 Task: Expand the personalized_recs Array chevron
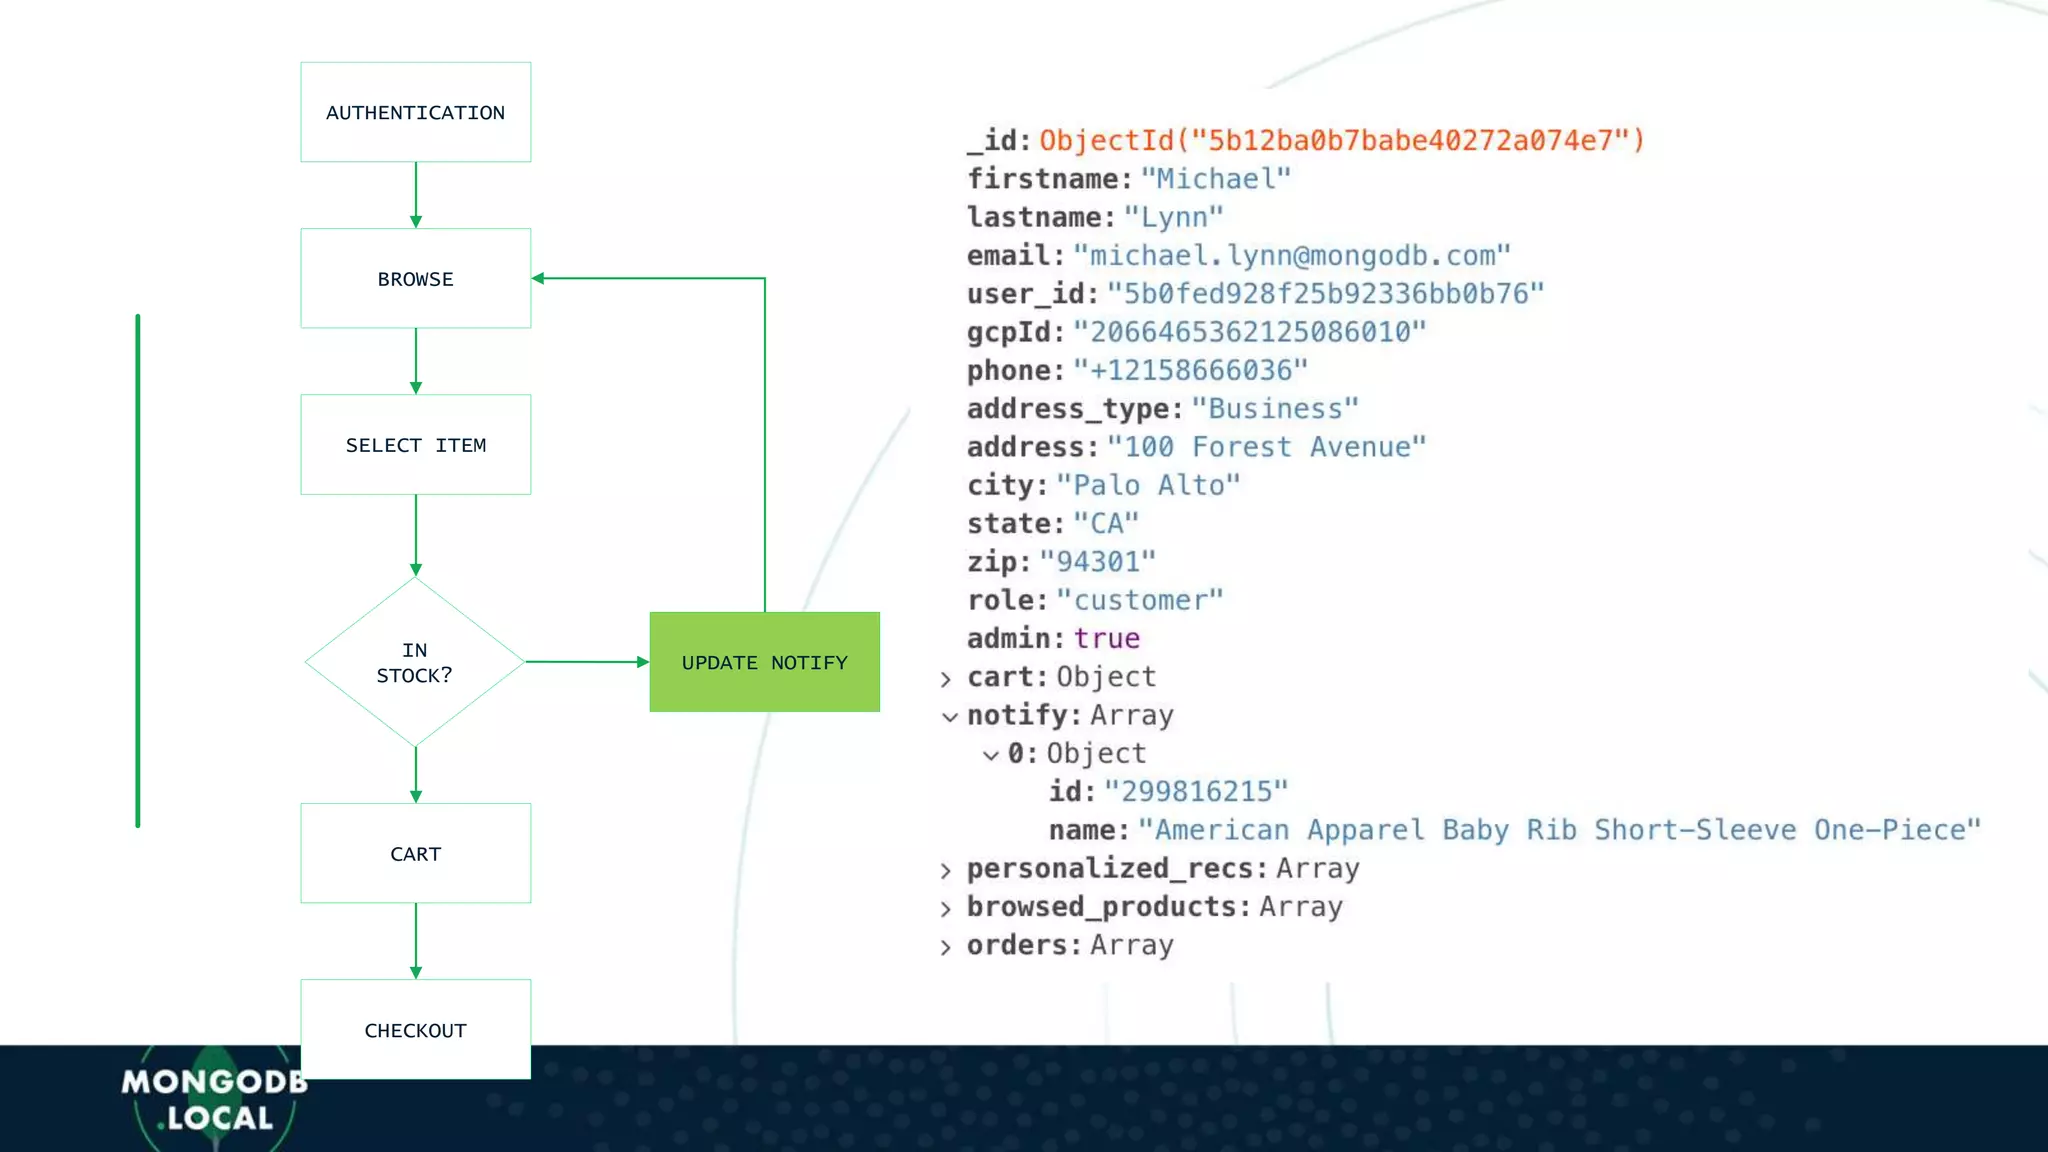point(946,871)
